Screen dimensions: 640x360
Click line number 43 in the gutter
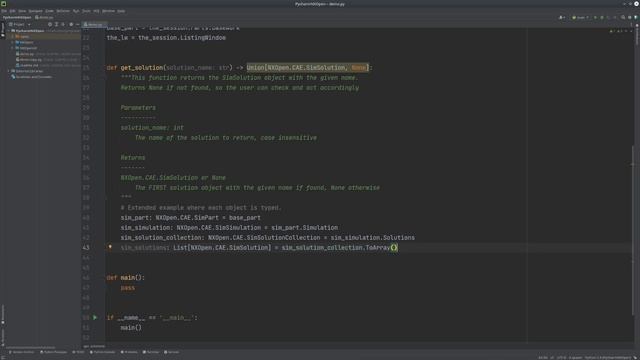(86, 248)
